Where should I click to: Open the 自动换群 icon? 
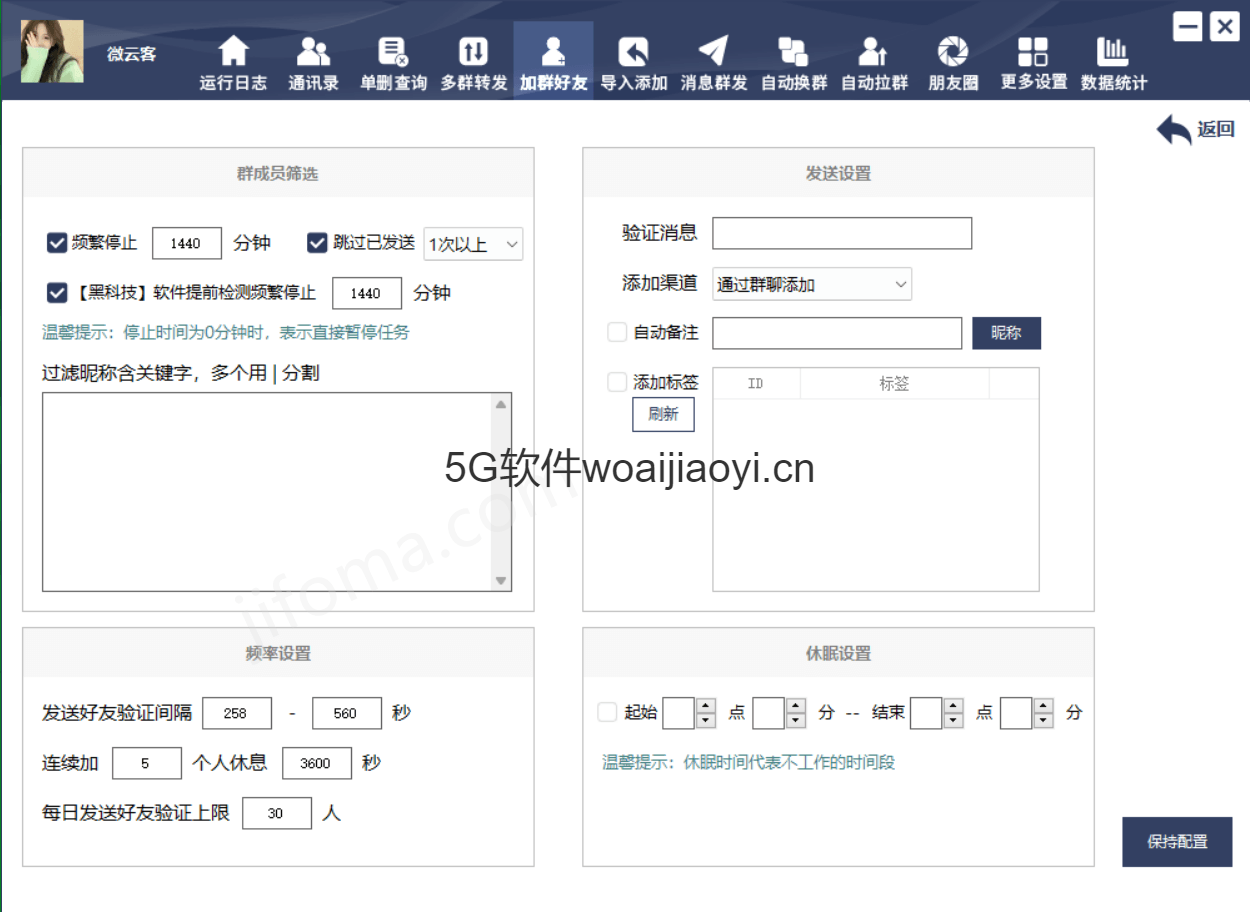(793, 52)
